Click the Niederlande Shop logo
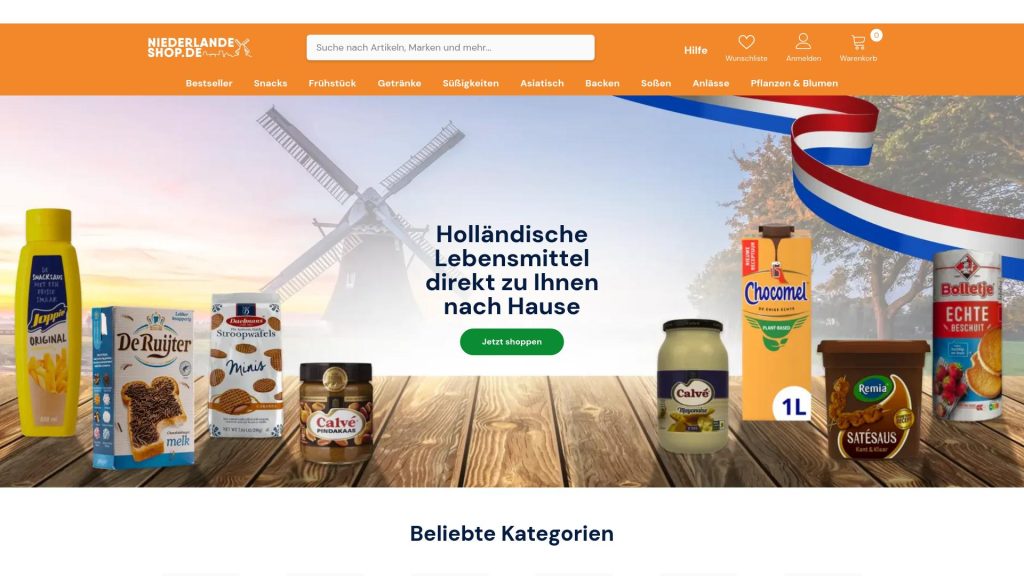The width and height of the screenshot is (1024, 576). 199,47
